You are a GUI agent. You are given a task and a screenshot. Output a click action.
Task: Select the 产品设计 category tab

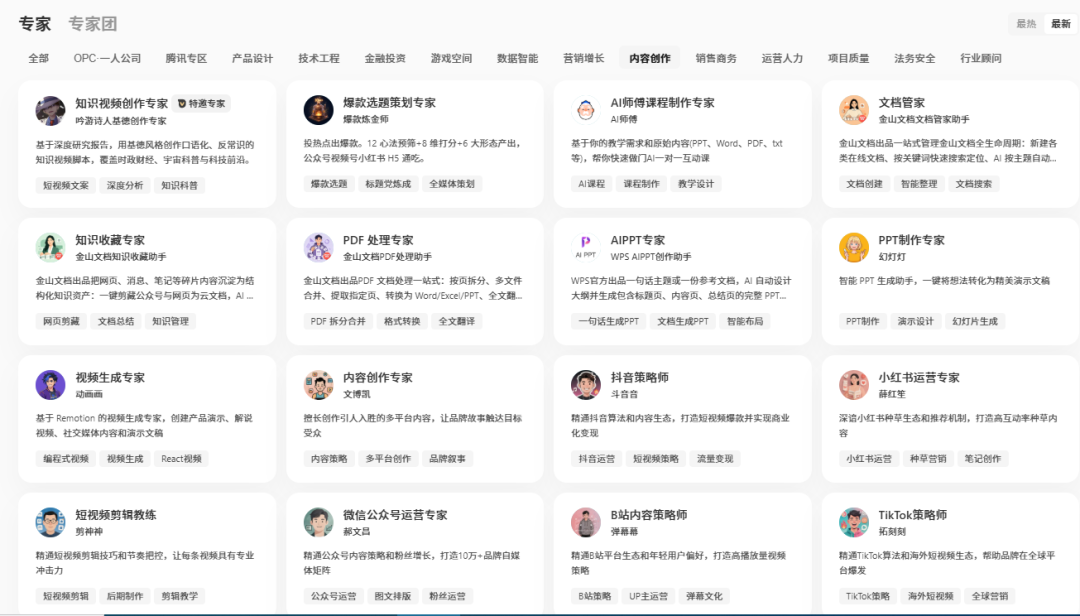[x=253, y=58]
